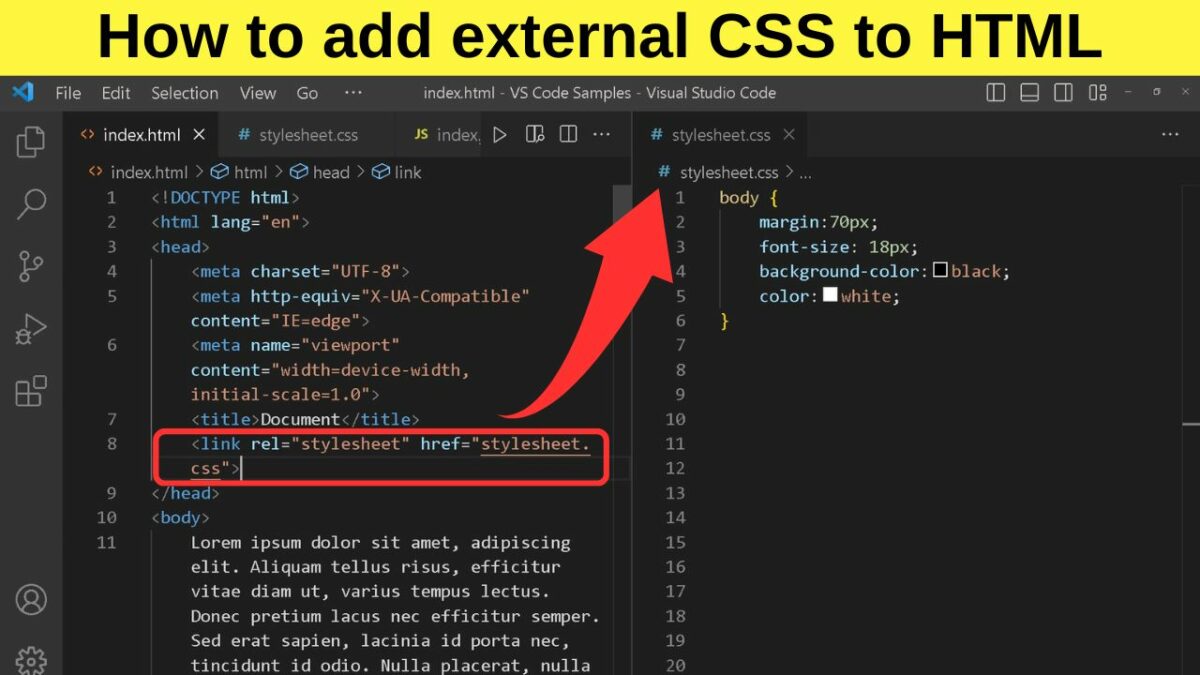Viewport: 1200px width, 675px height.
Task: Open the Extensions view
Action: tap(31, 391)
